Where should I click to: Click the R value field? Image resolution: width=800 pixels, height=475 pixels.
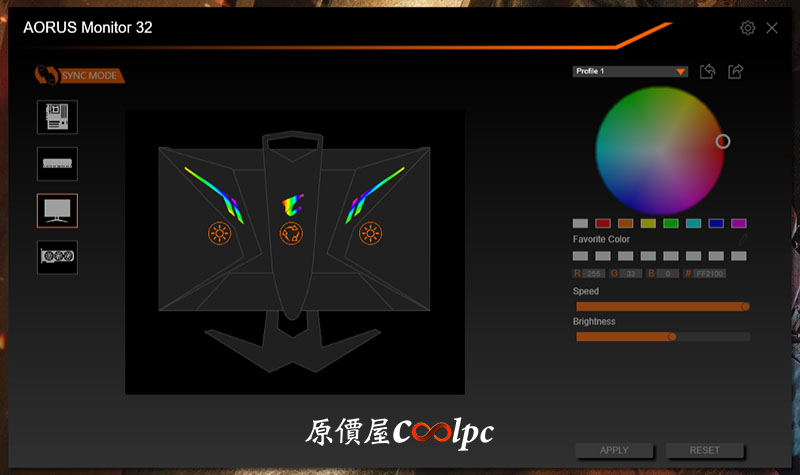click(593, 273)
